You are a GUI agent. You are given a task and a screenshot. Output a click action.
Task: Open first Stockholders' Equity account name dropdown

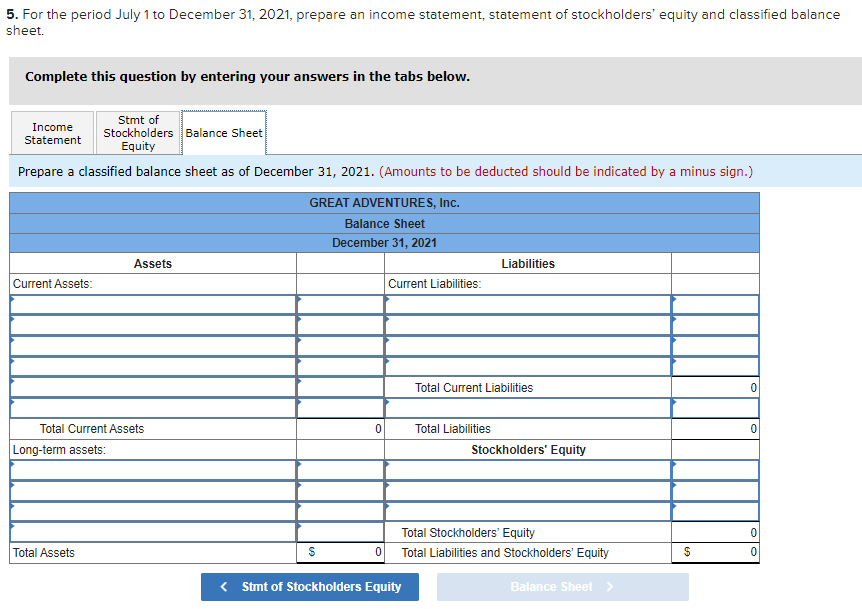[528, 470]
